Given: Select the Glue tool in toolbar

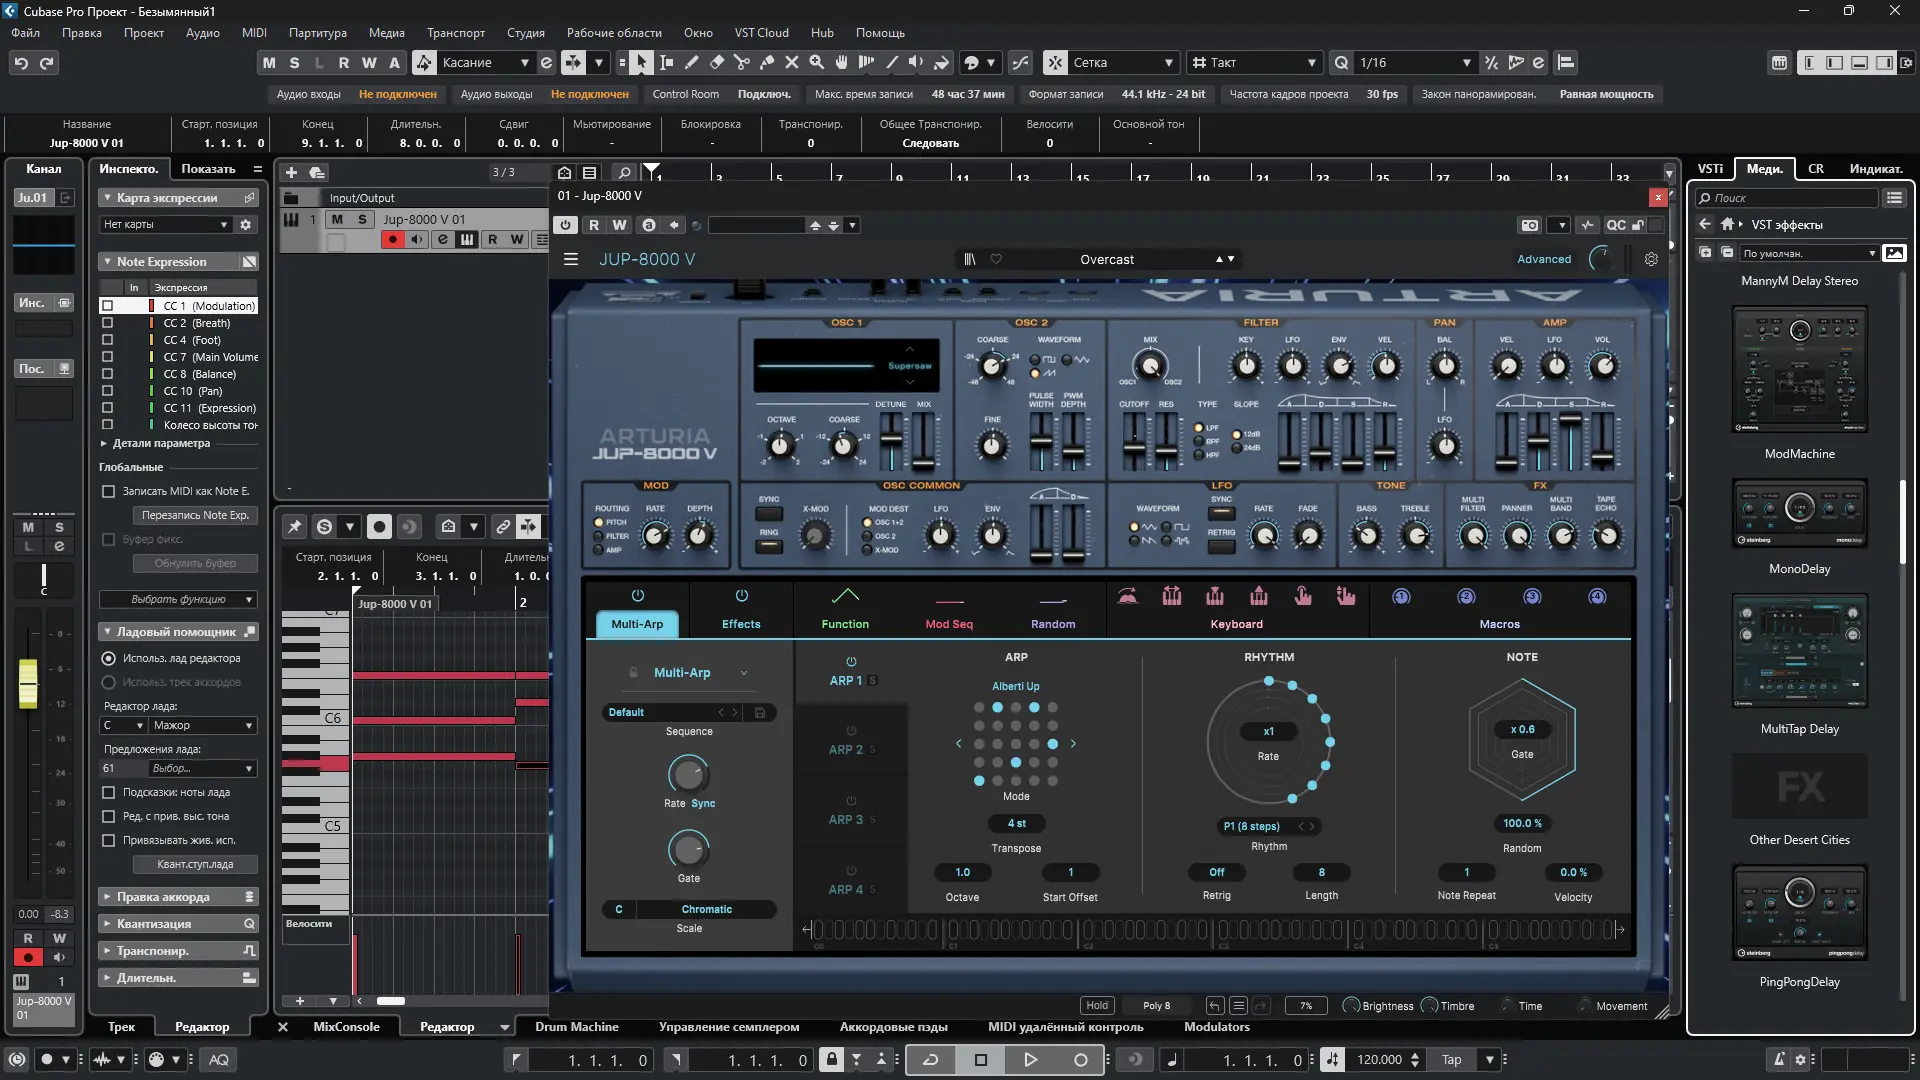Looking at the screenshot, I should [767, 62].
